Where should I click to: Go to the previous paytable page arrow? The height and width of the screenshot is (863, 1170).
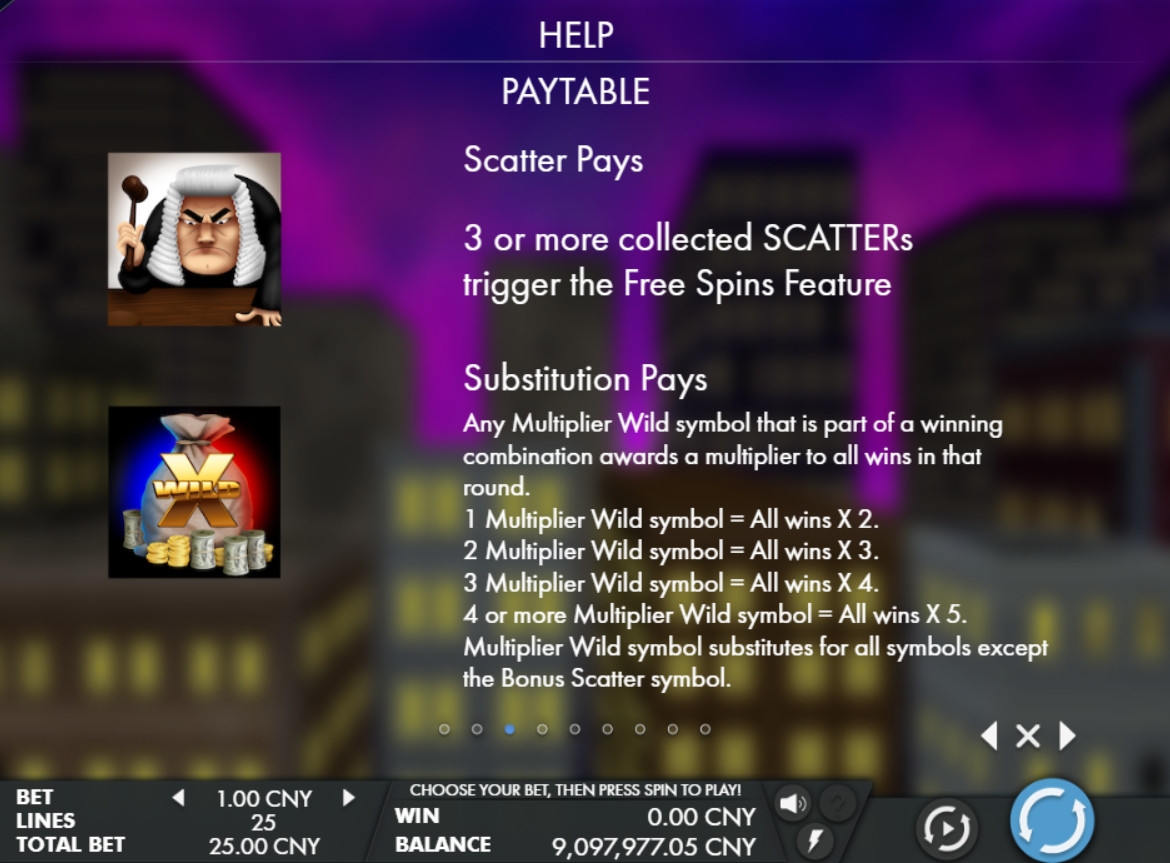pyautogui.click(x=989, y=735)
